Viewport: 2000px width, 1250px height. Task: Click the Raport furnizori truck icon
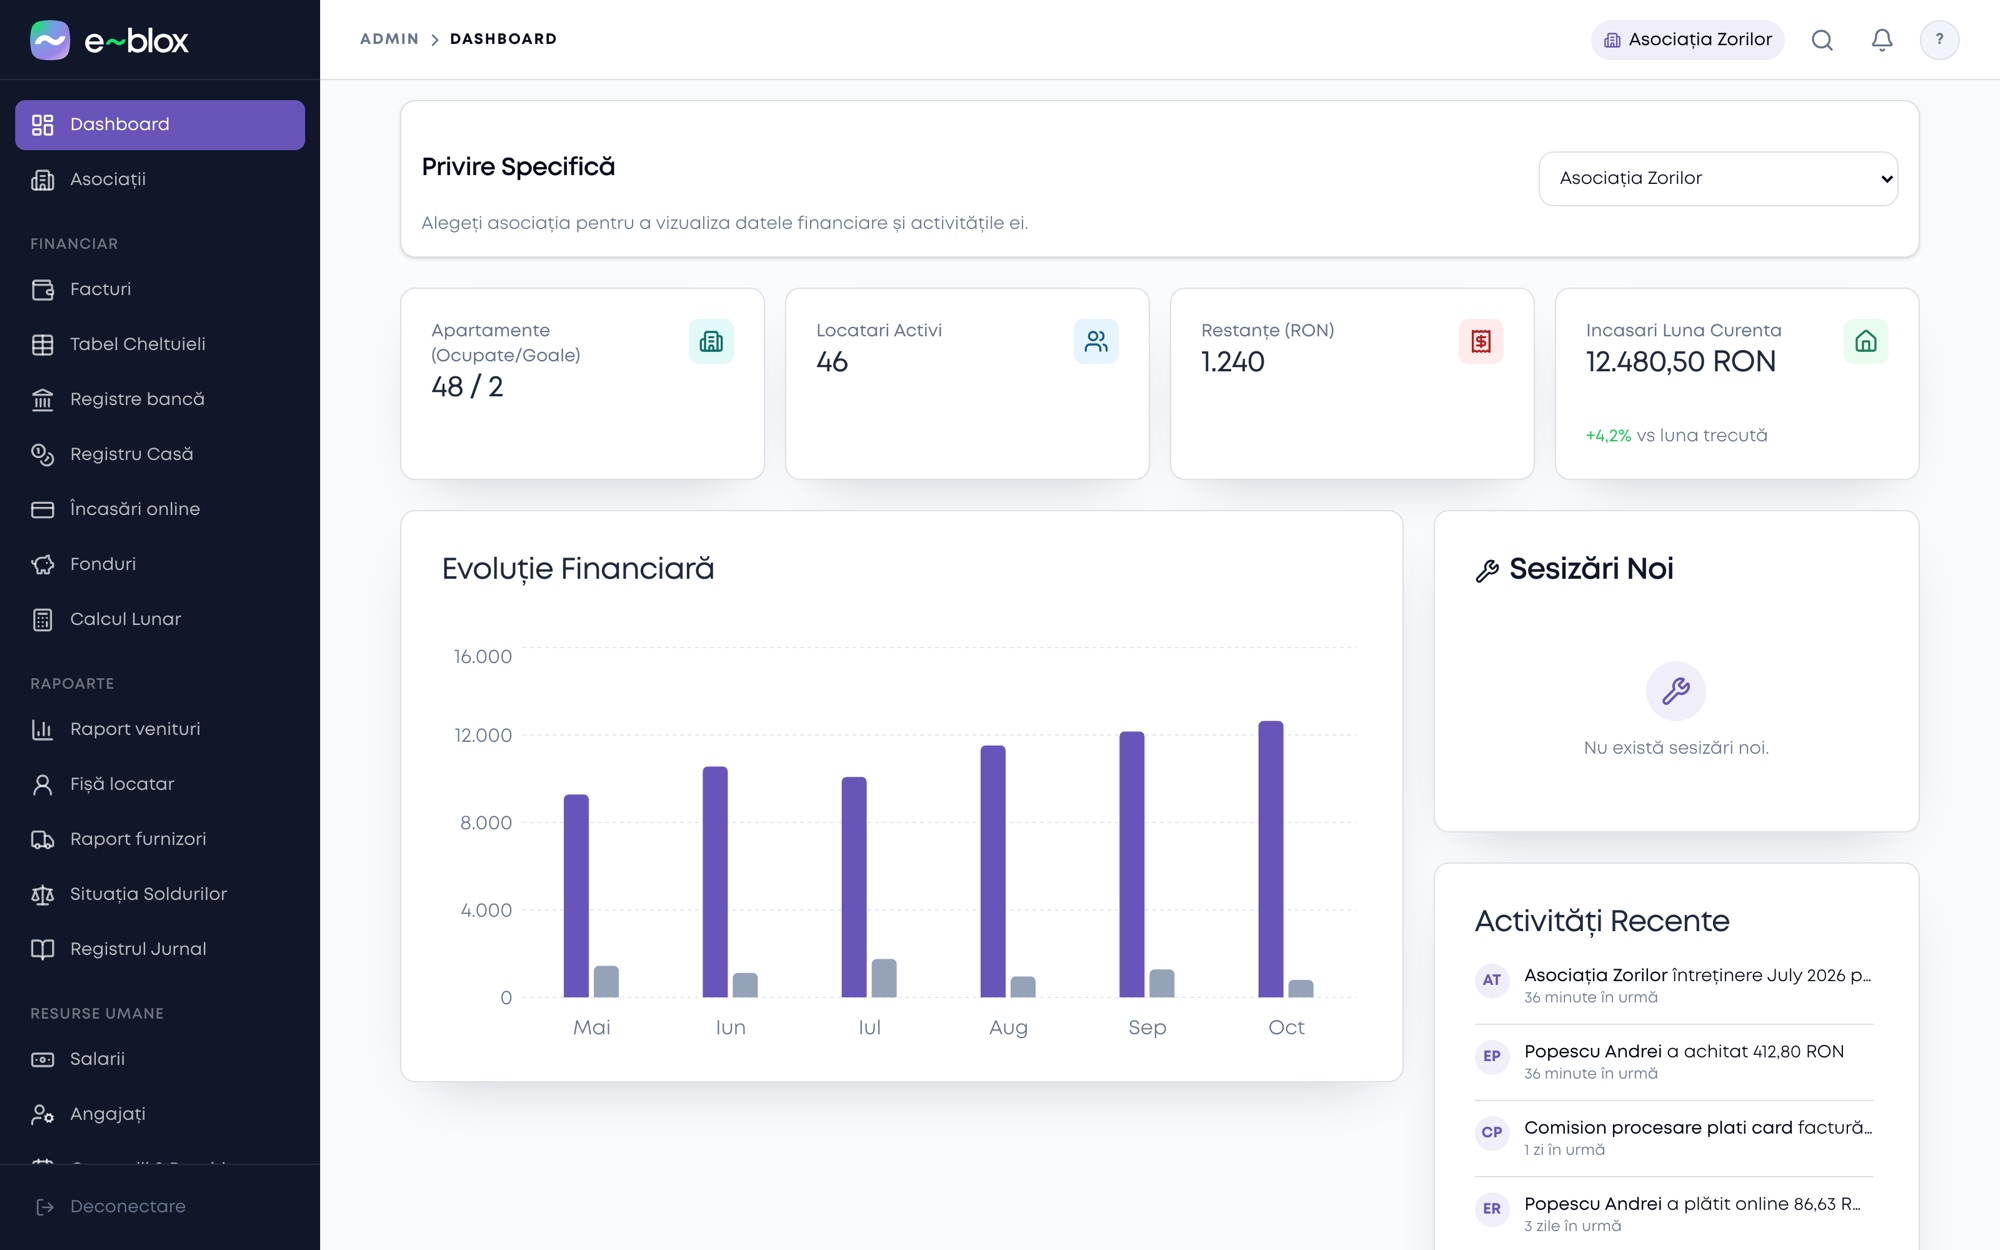42,840
